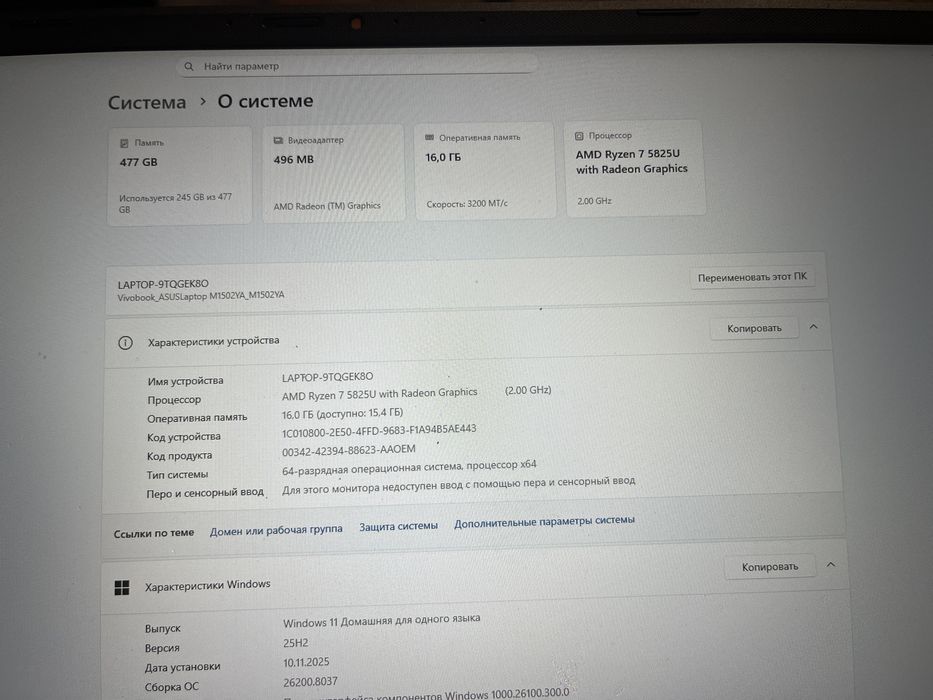Image resolution: width=933 pixels, height=700 pixels.
Task: Collapse 'Характеристики устройства' section chevron
Action: tap(813, 327)
